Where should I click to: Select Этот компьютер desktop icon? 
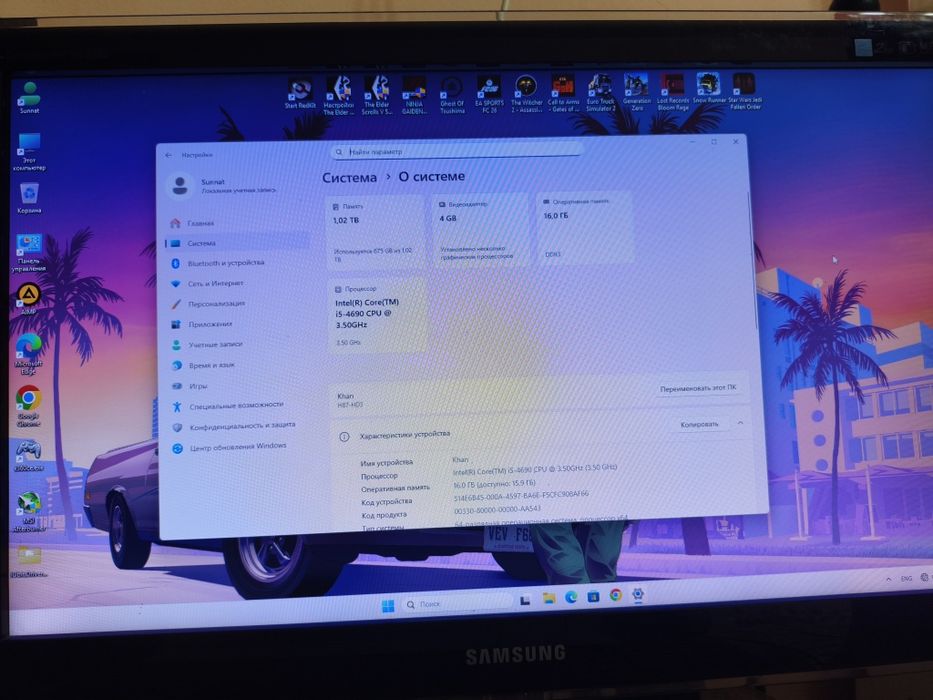(x=29, y=152)
